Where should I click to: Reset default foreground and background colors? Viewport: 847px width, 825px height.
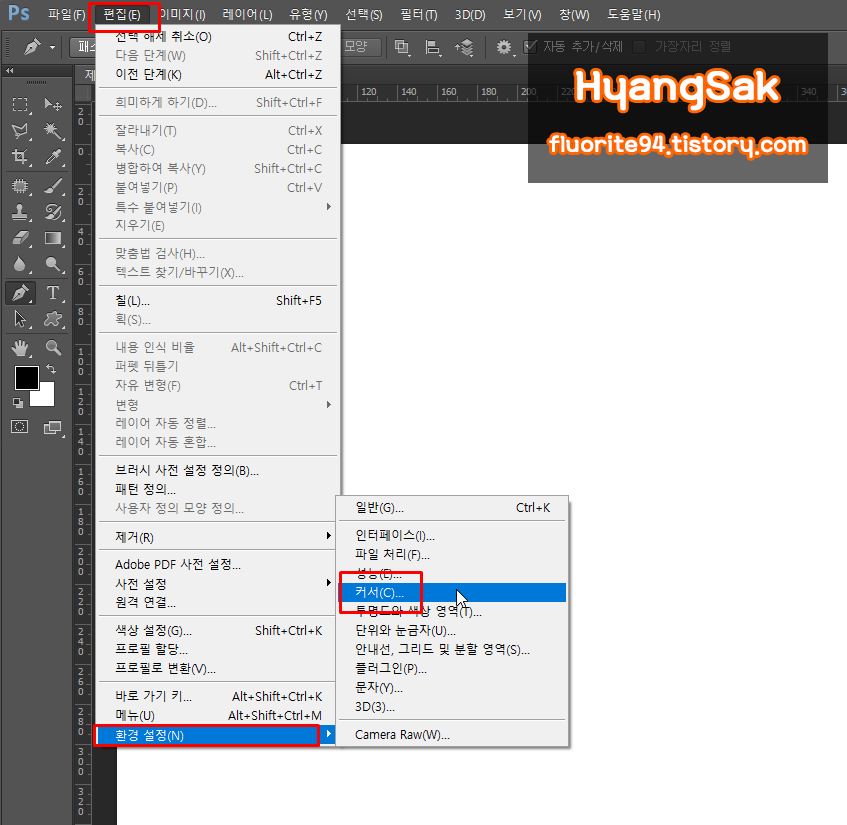(18, 403)
